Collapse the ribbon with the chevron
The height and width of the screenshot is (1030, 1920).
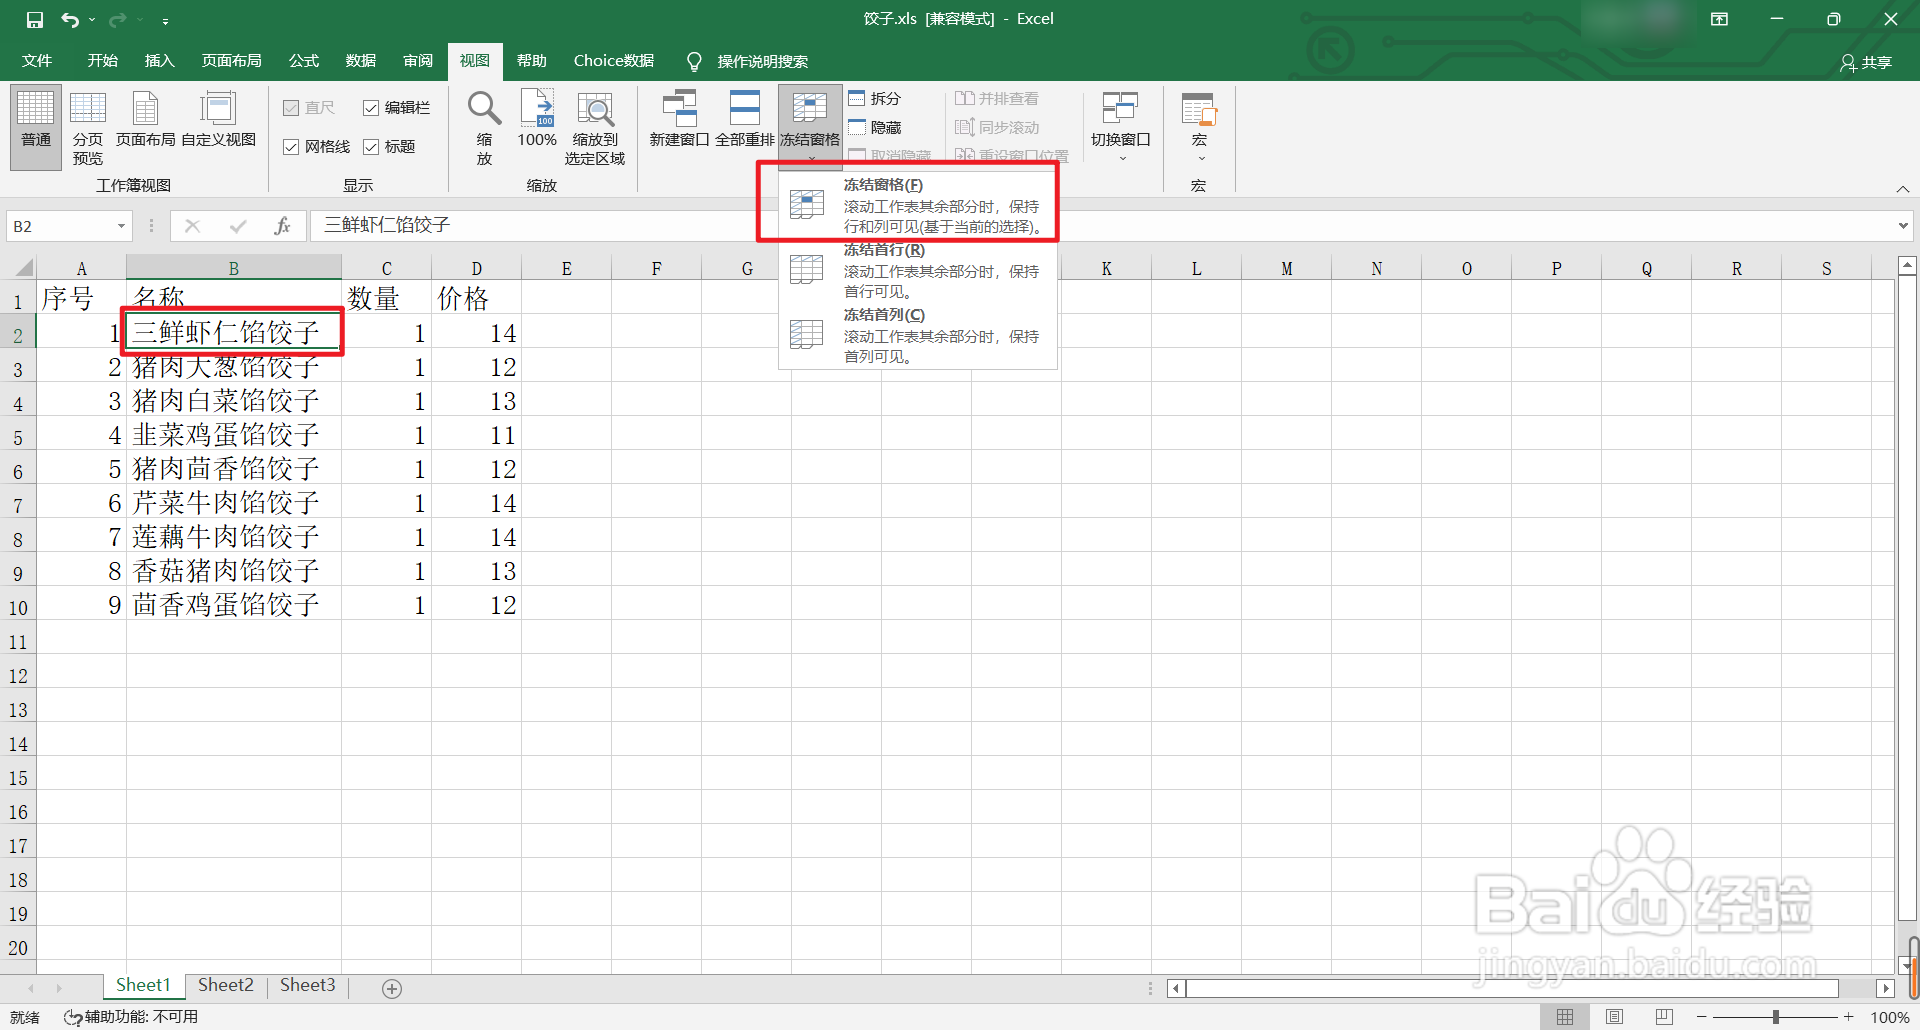(x=1903, y=189)
